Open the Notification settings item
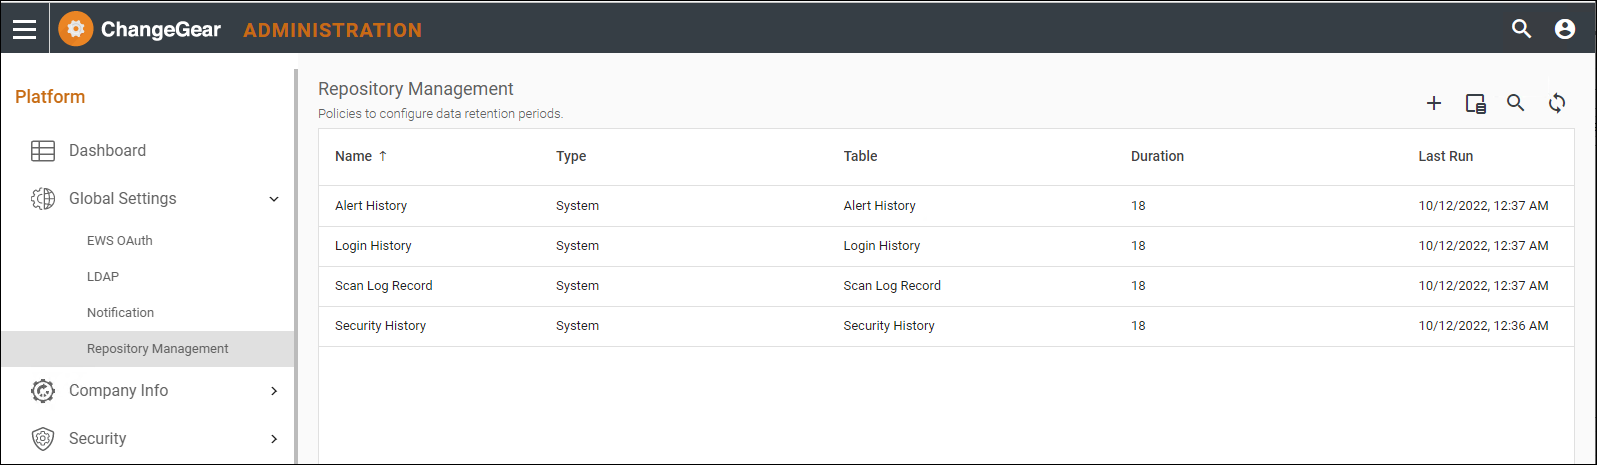Image resolution: width=1597 pixels, height=465 pixels. tap(120, 313)
